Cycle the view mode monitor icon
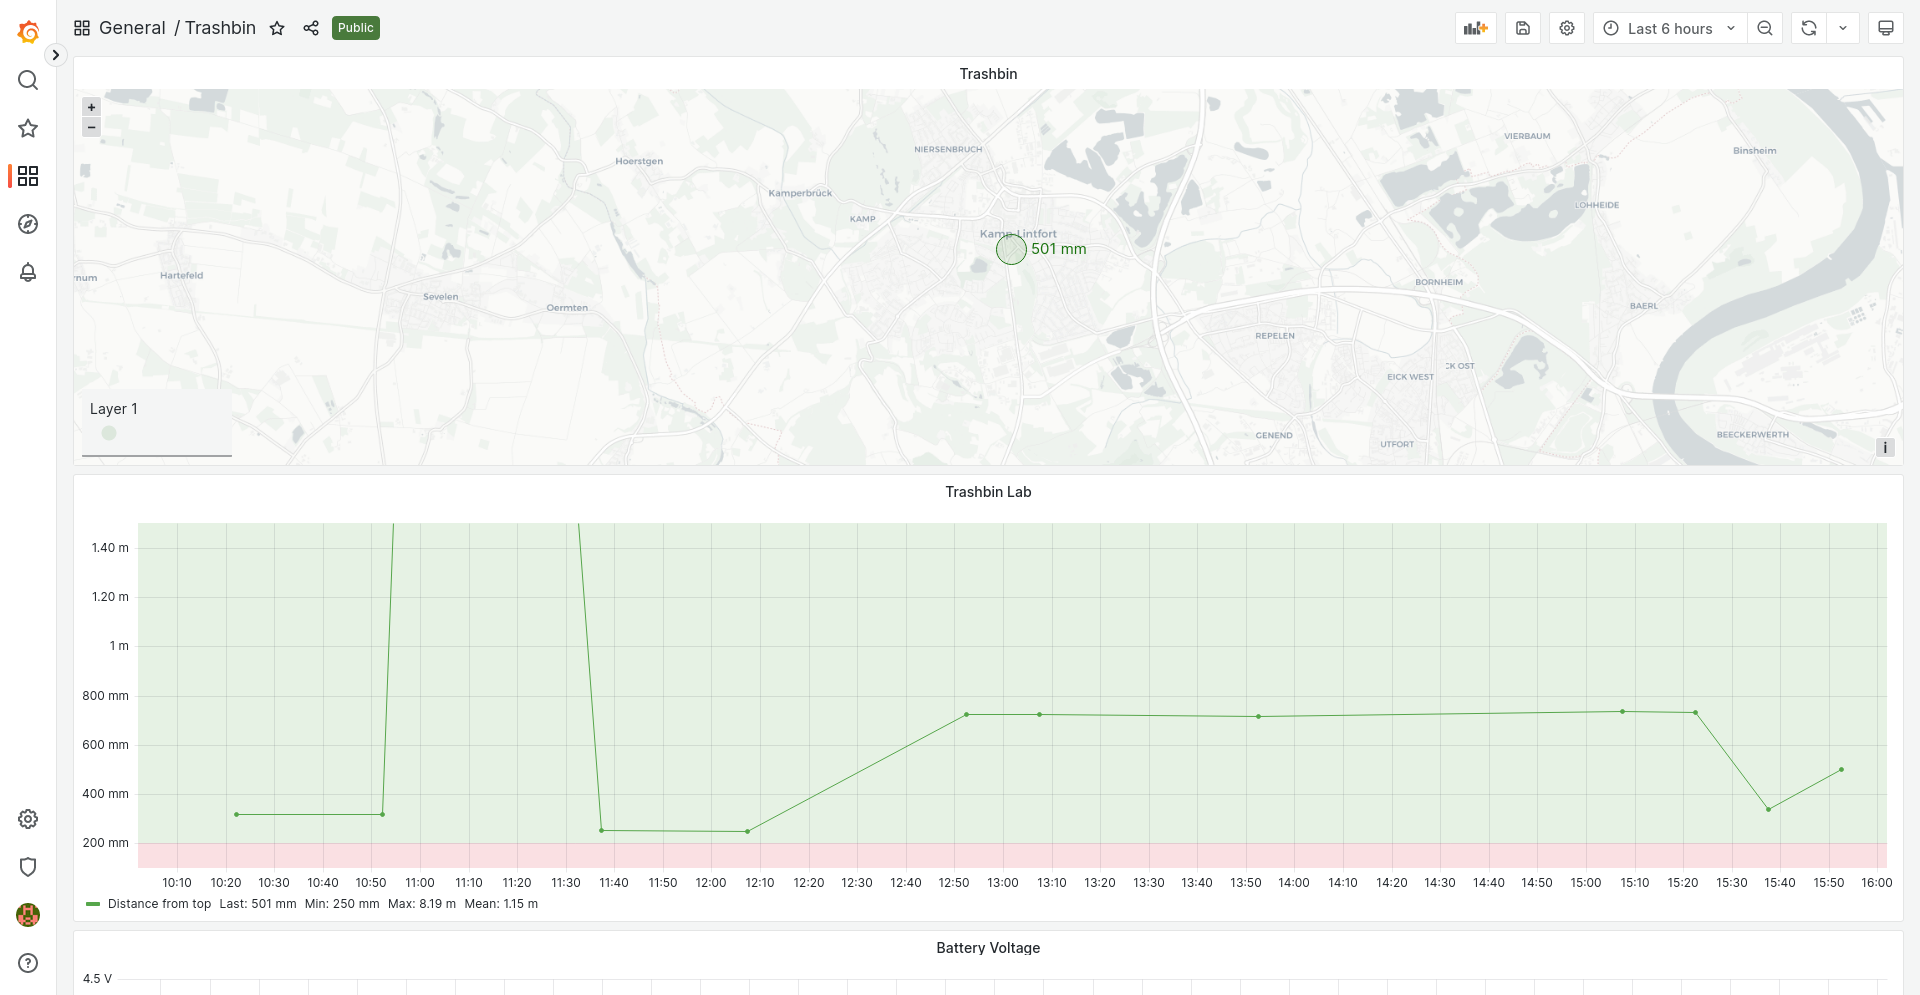Viewport: 1920px width, 995px height. pos(1885,28)
